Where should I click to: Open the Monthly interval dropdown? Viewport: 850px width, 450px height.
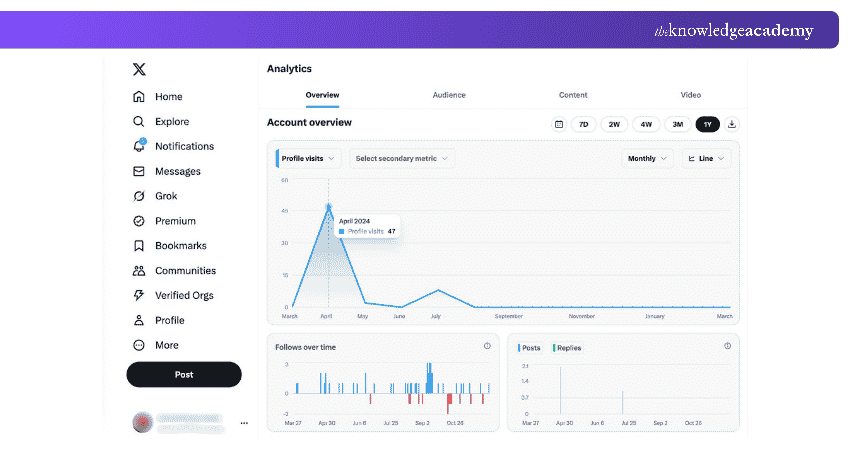647,158
